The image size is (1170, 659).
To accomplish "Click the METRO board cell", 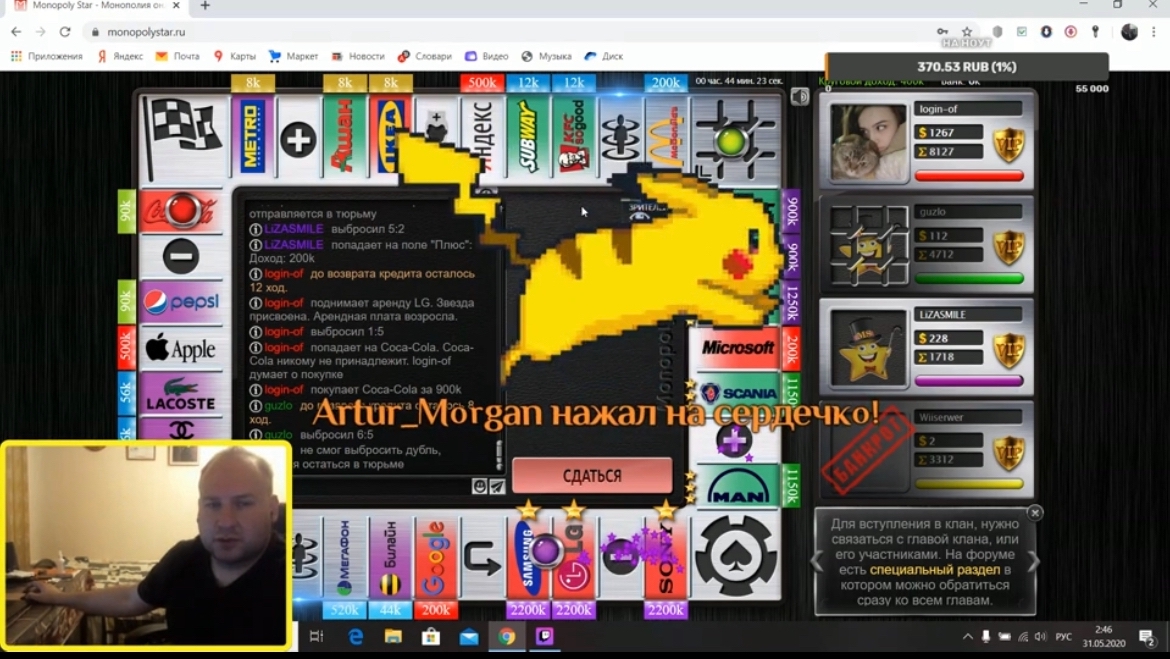I will [x=252, y=137].
